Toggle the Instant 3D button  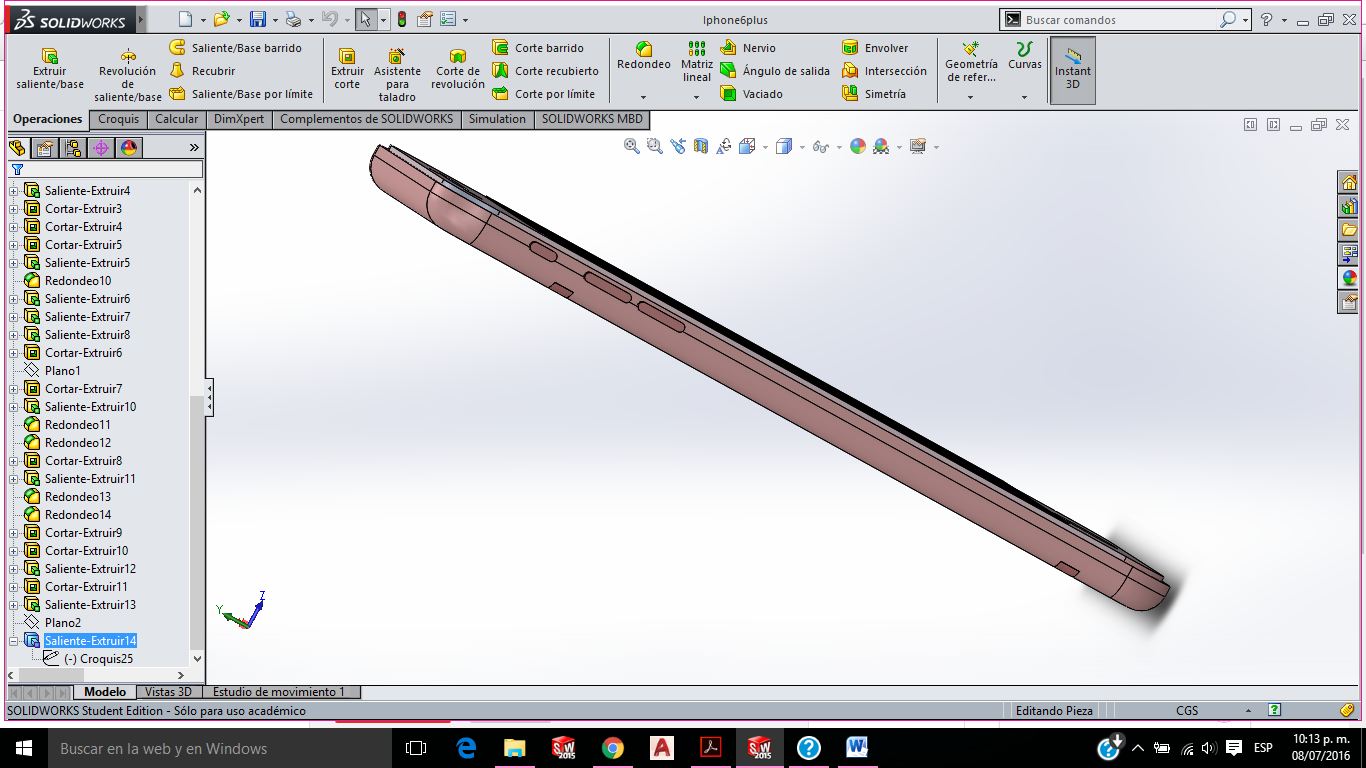pyautogui.click(x=1073, y=71)
